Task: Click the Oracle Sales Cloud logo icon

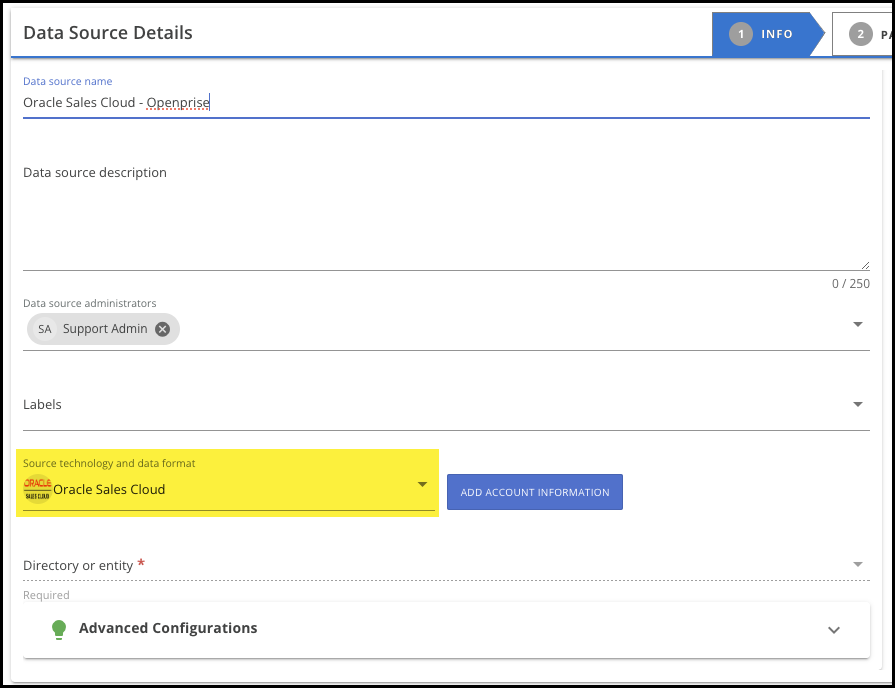Action: click(37, 489)
